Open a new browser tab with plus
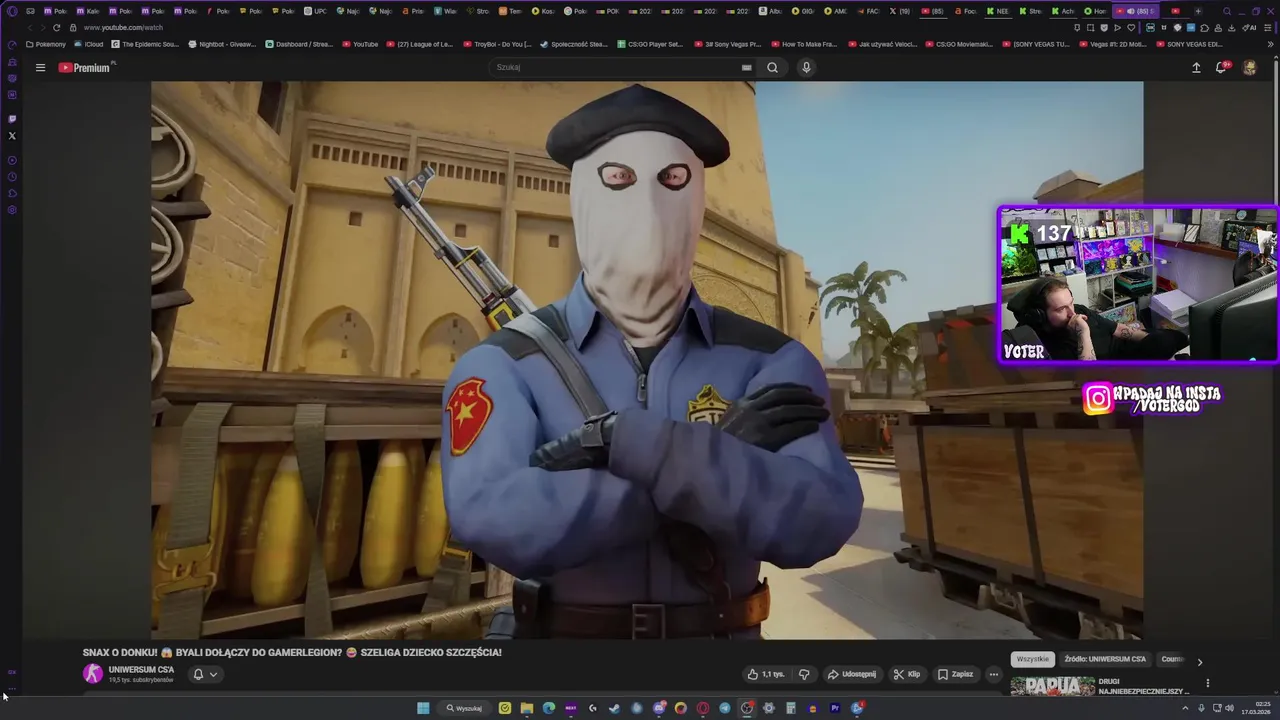The width and height of the screenshot is (1280, 720). 1198,11
